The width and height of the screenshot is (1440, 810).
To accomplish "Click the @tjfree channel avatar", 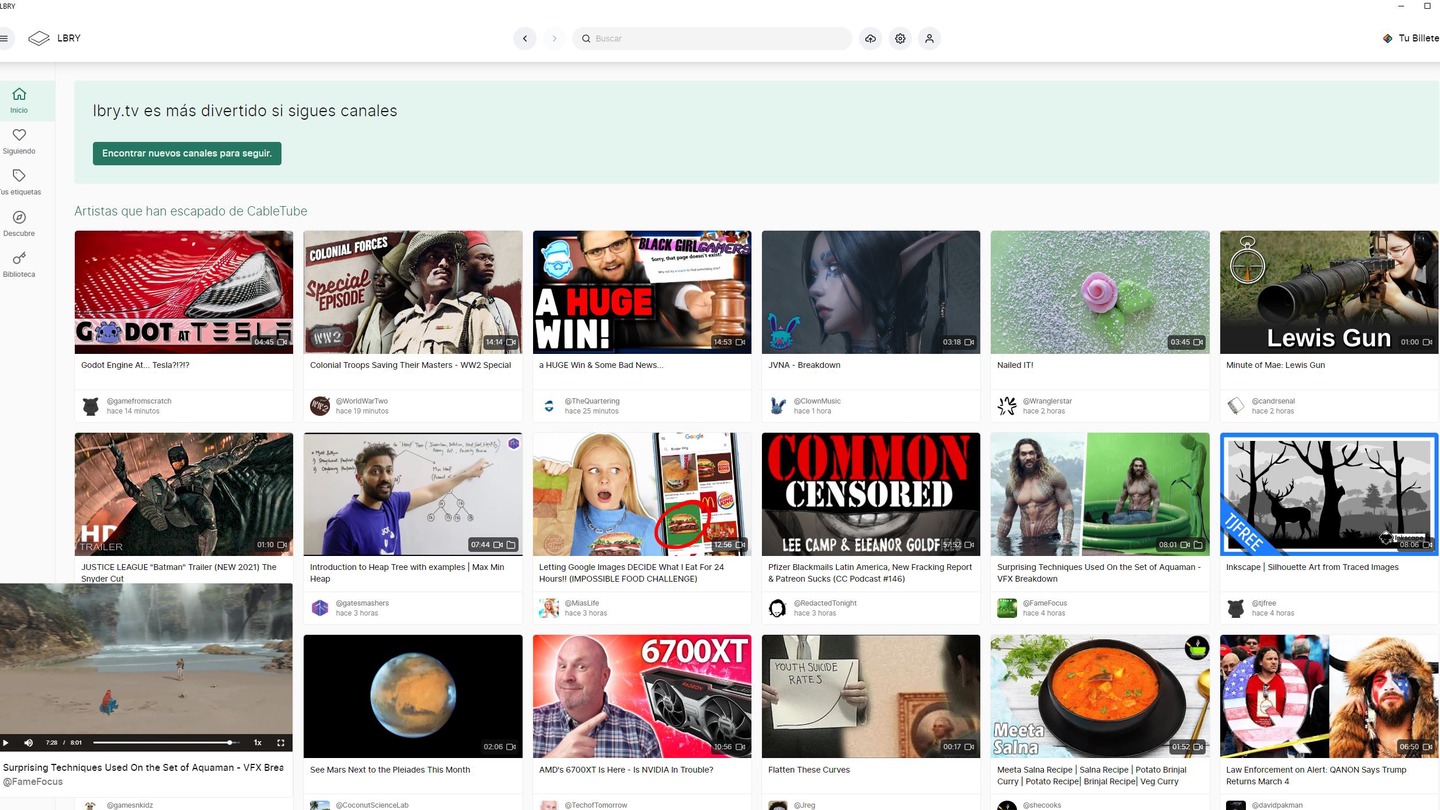I will 1236,608.
